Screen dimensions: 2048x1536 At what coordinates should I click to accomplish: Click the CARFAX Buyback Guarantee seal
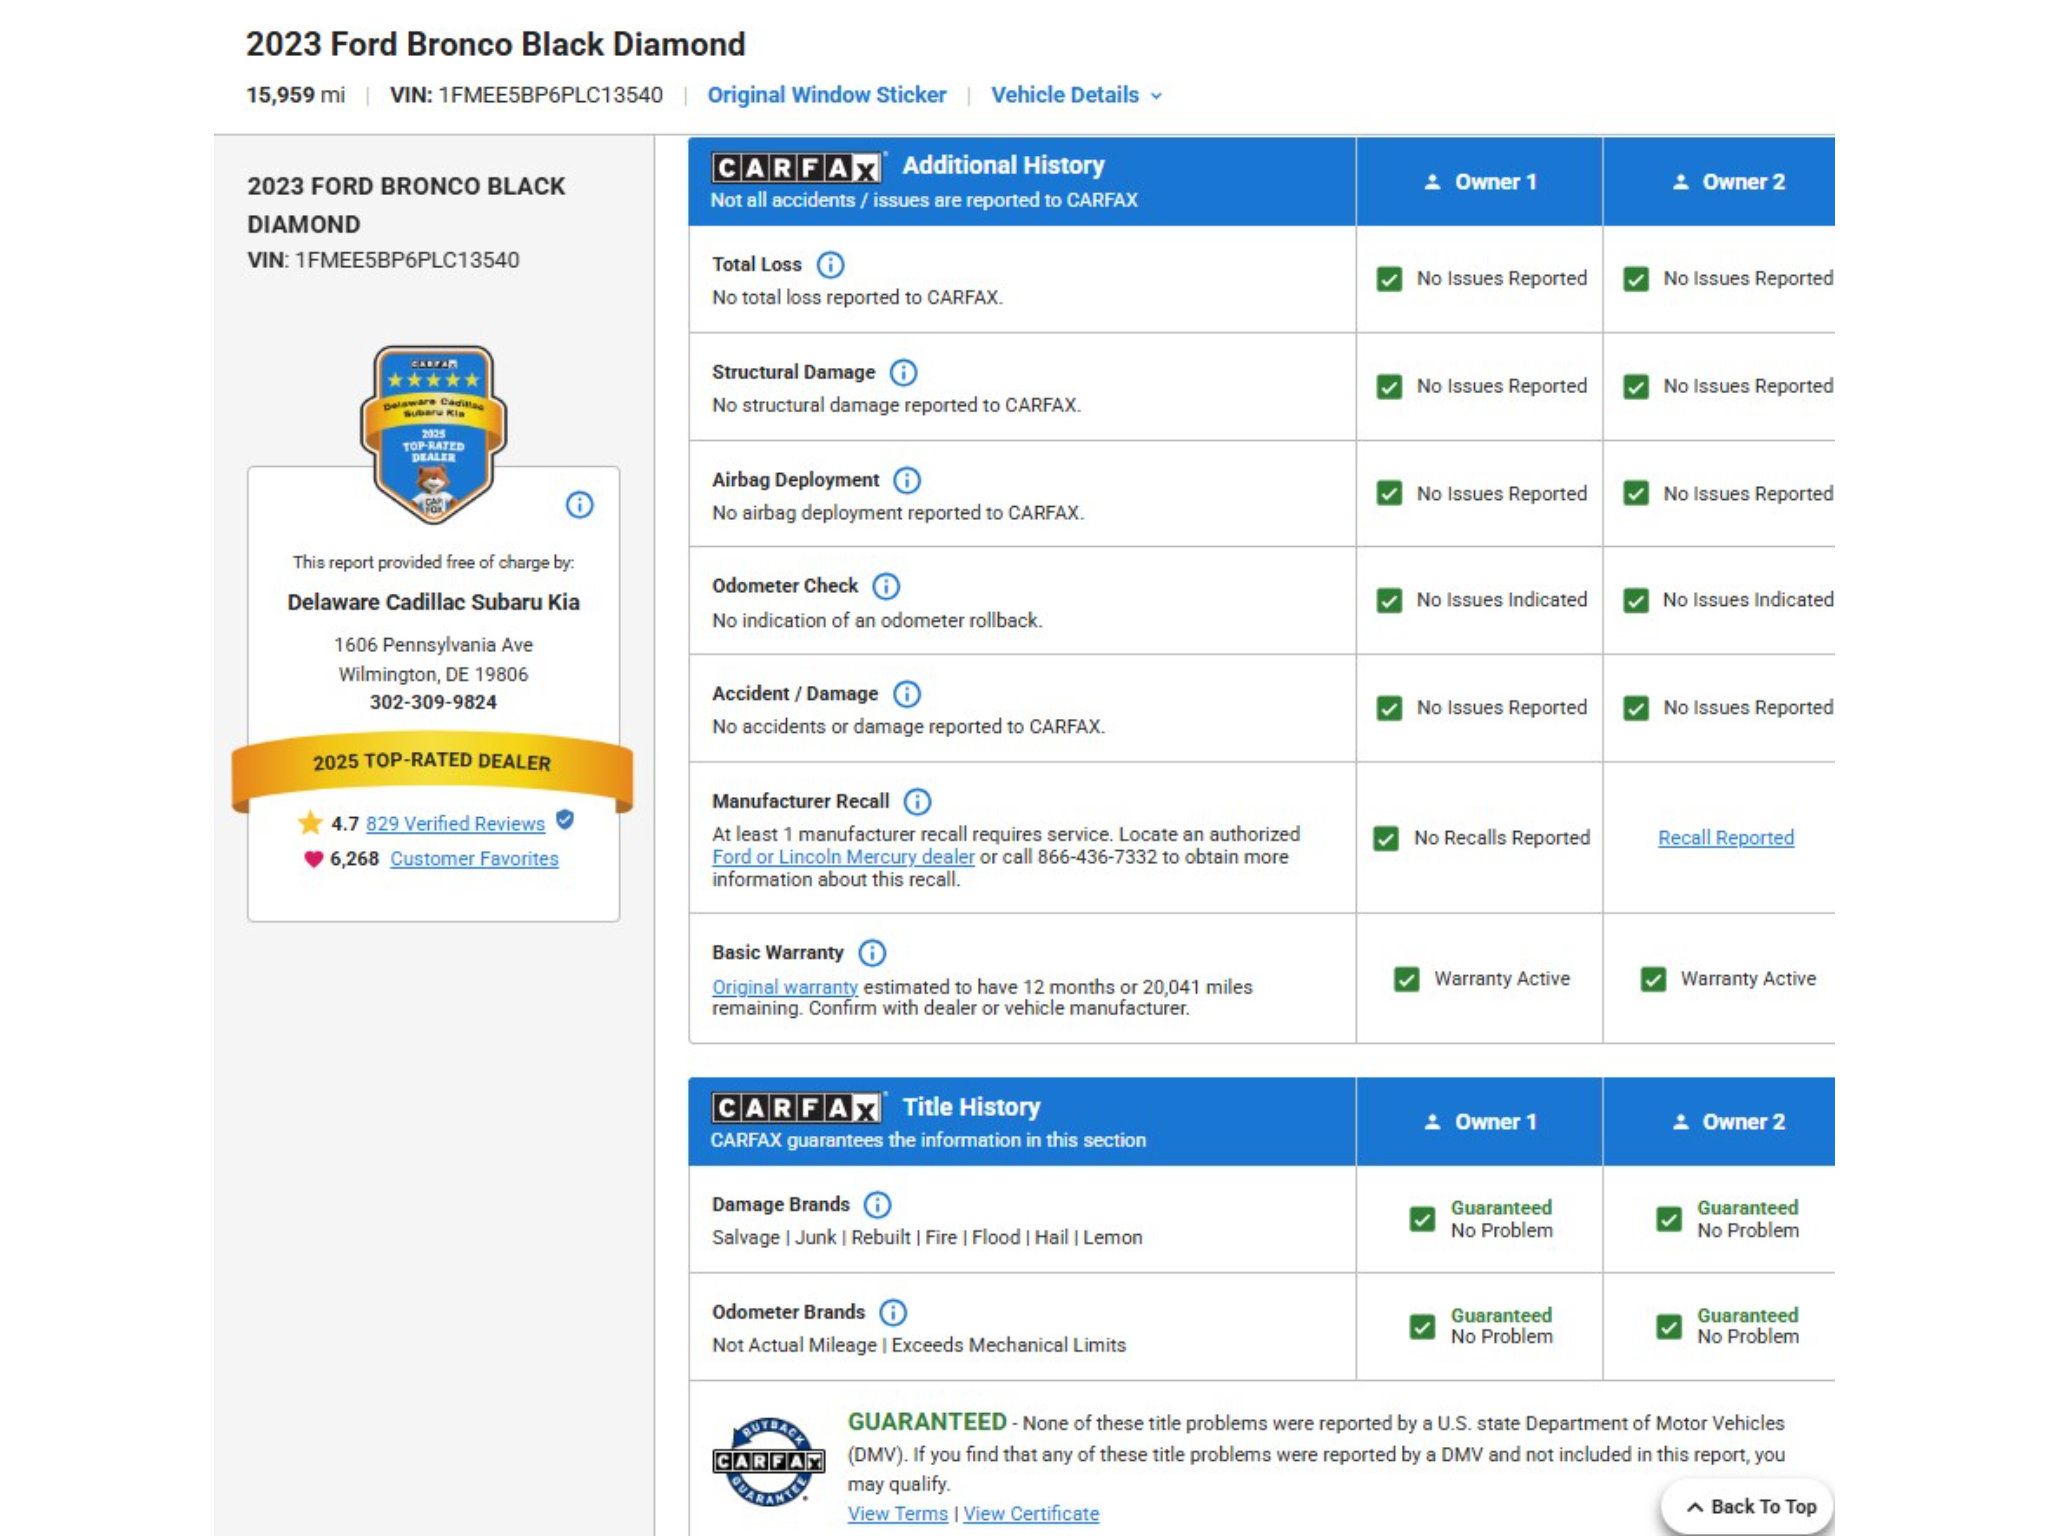click(768, 1462)
